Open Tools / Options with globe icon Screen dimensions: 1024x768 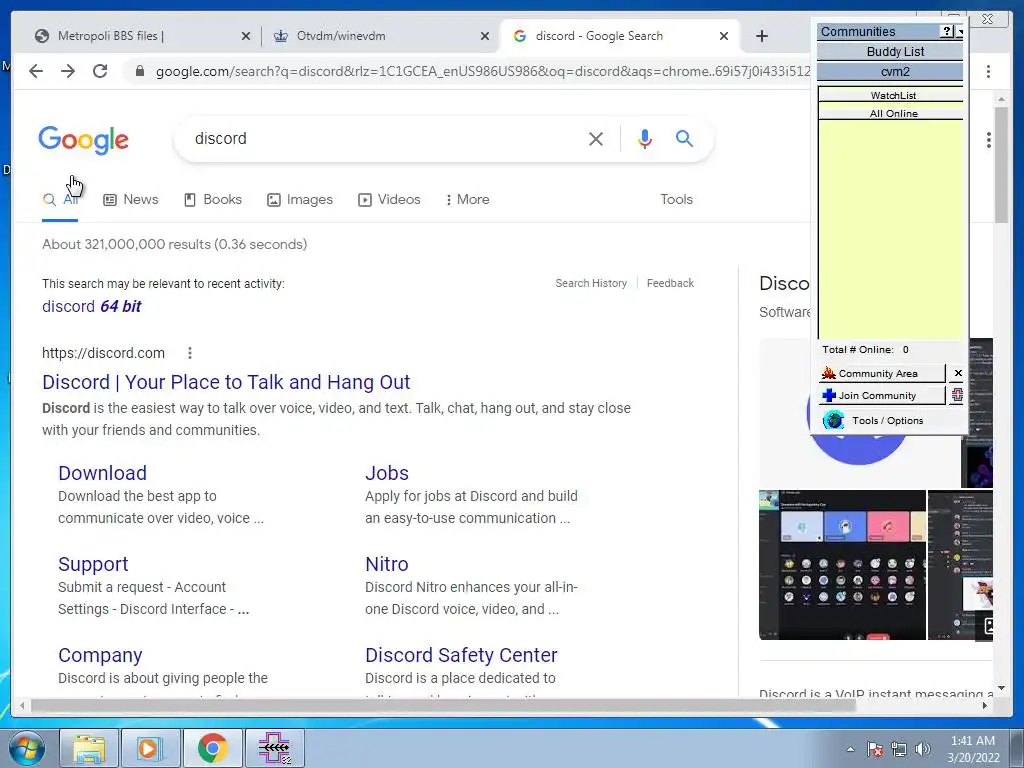[x=875, y=421]
